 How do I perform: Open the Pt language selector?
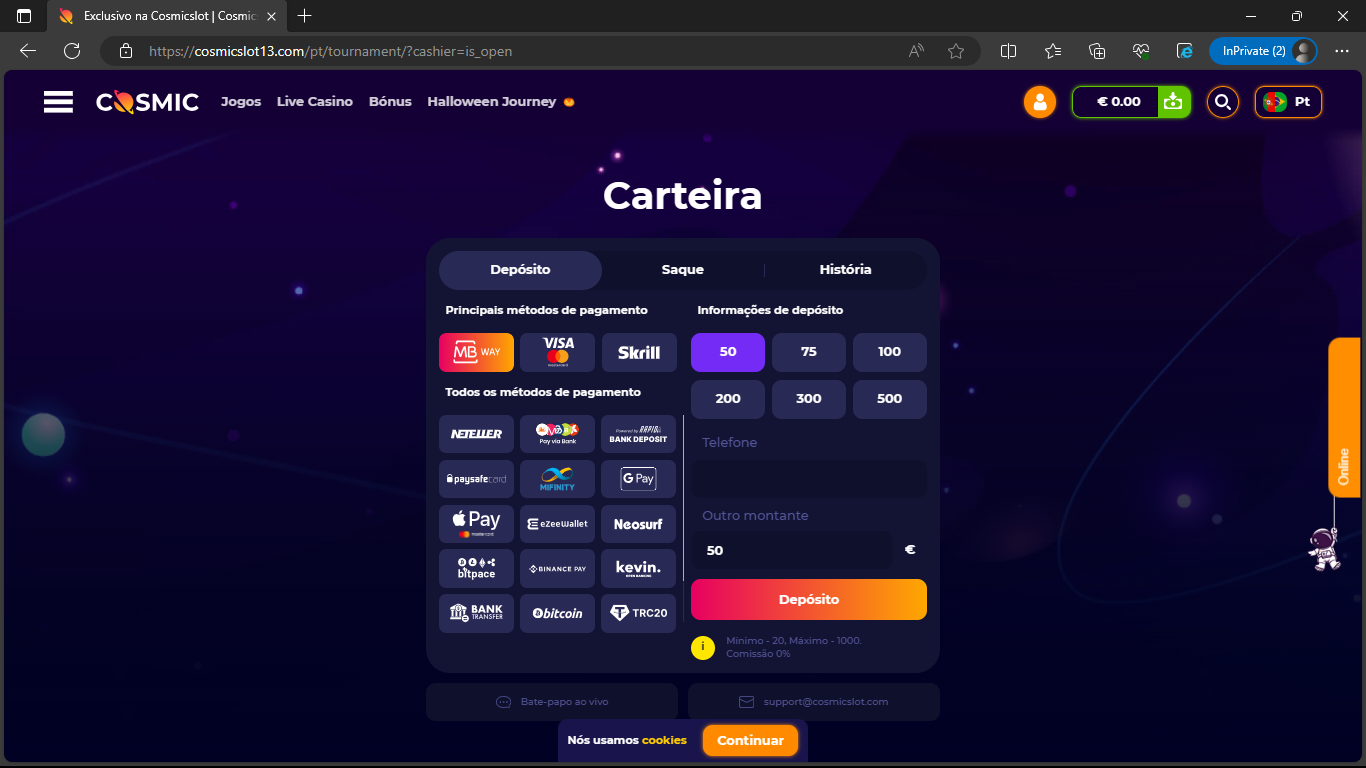coord(1288,102)
